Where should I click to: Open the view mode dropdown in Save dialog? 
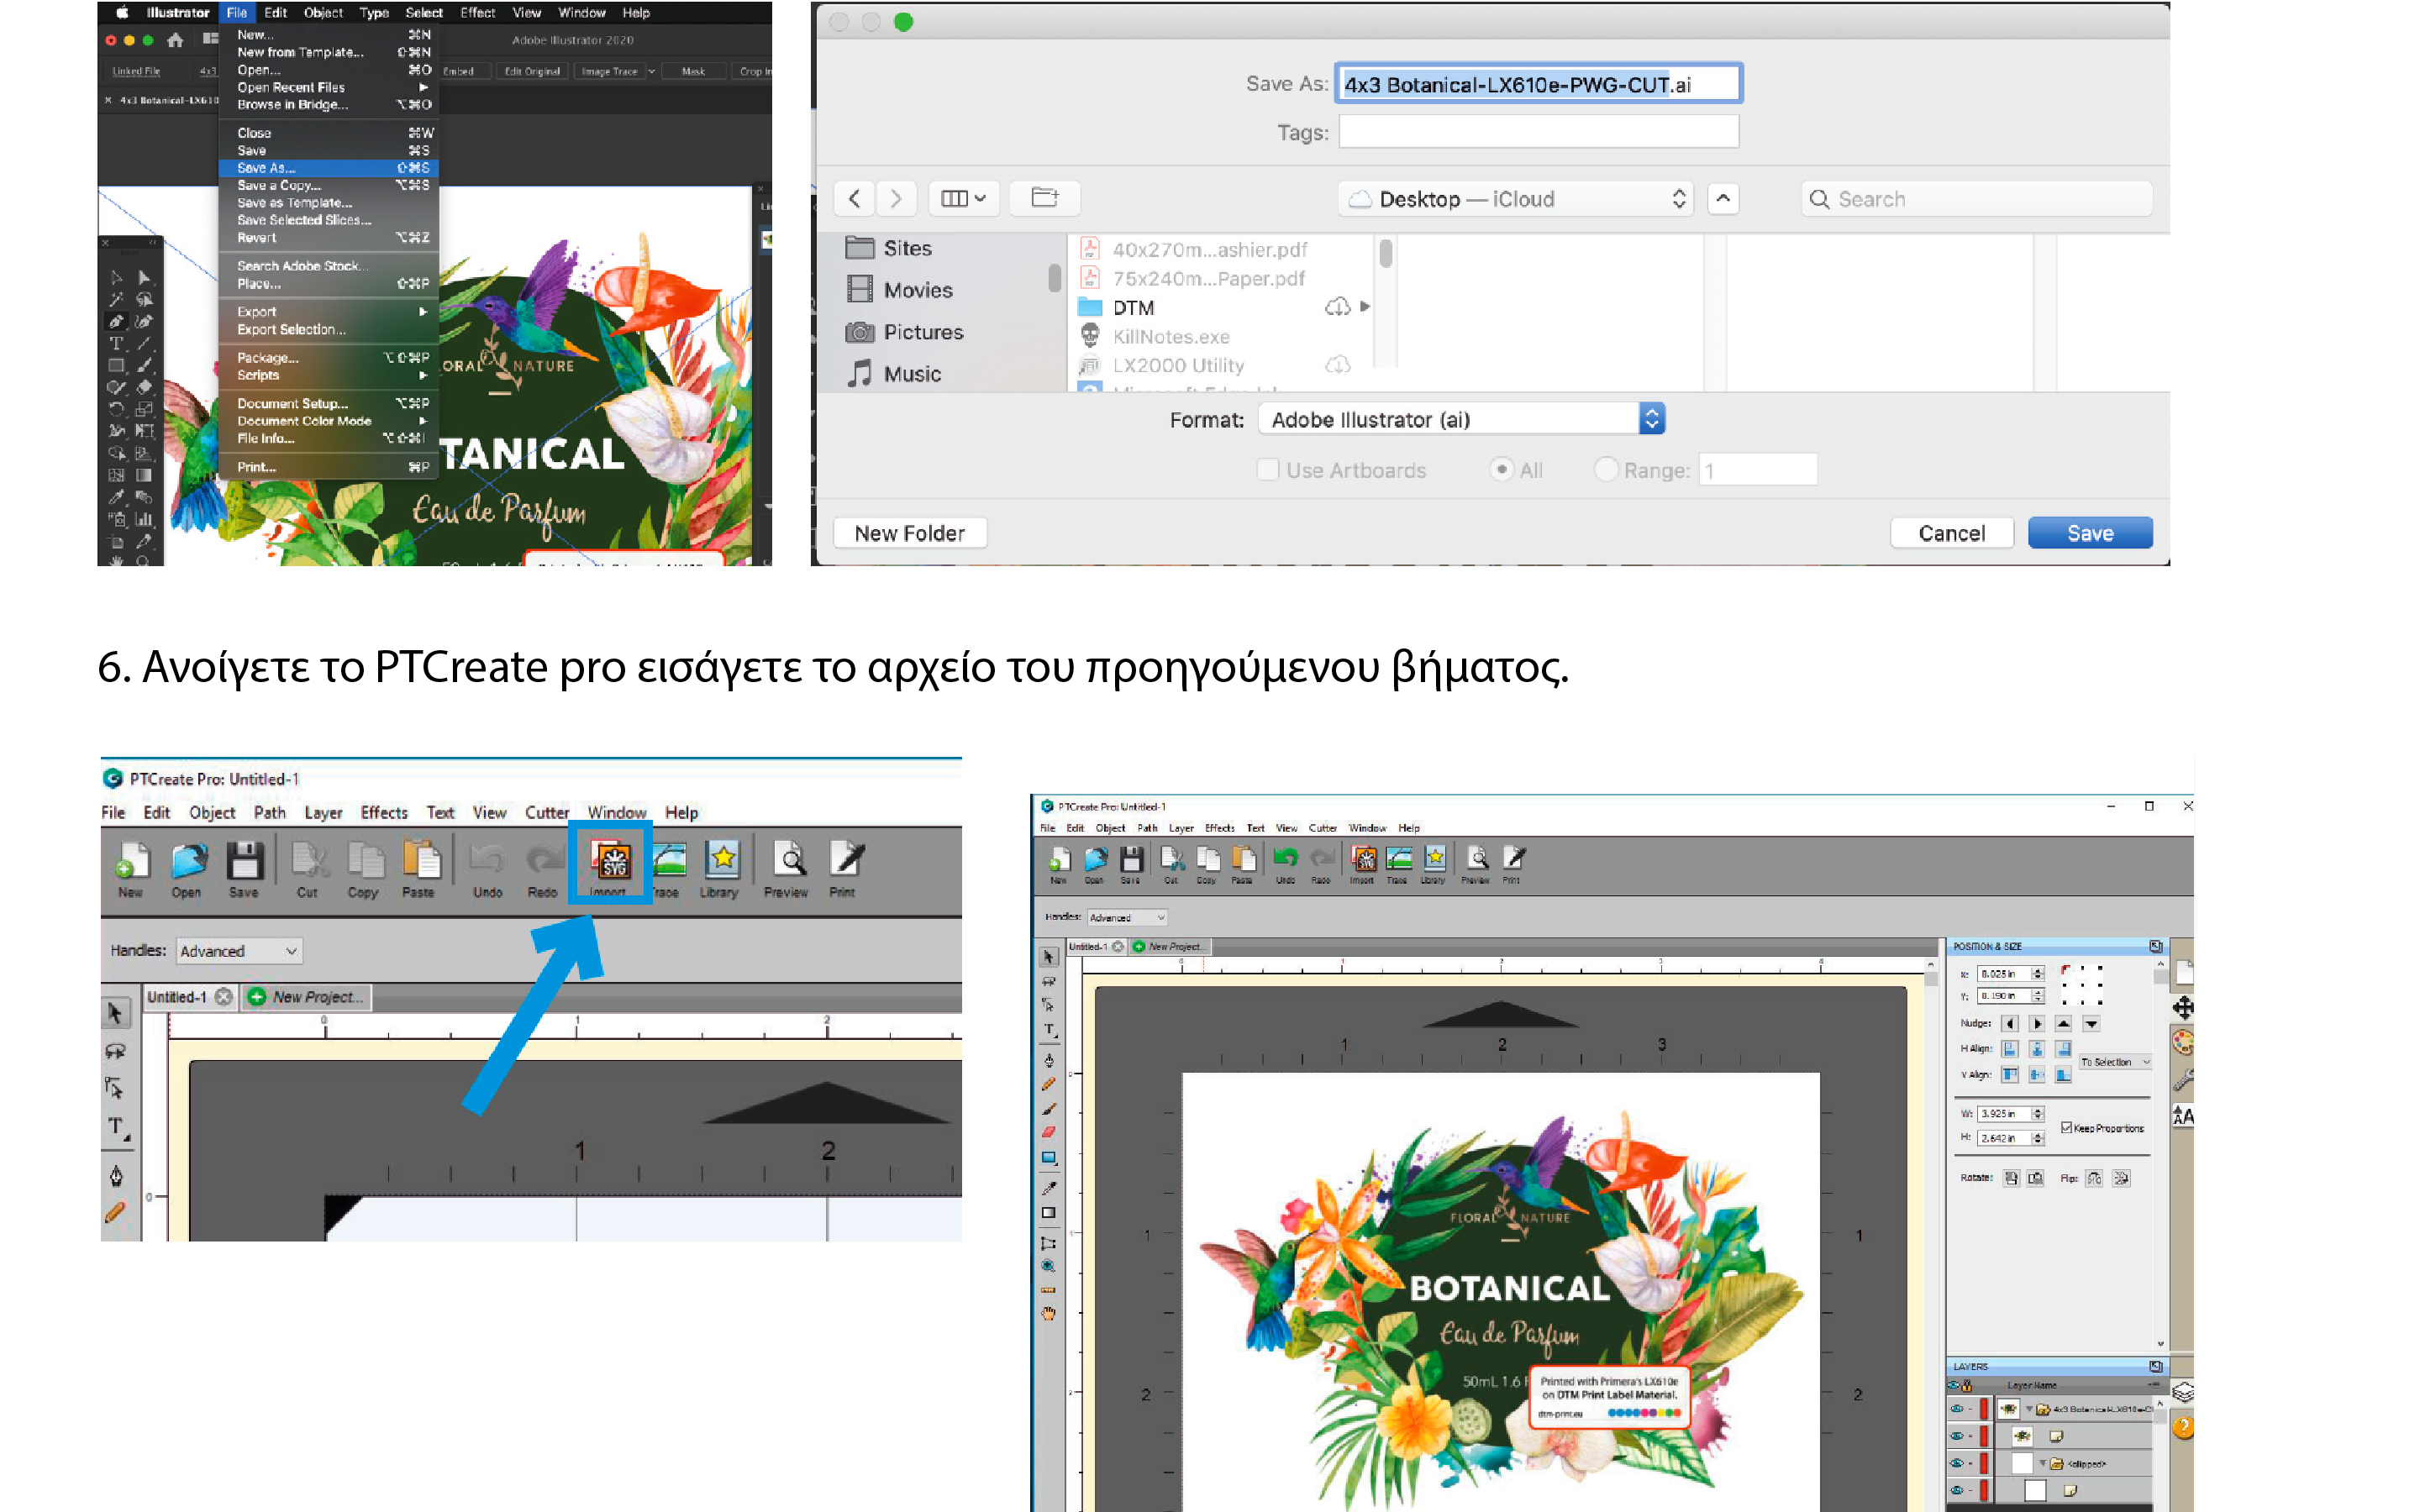[963, 198]
